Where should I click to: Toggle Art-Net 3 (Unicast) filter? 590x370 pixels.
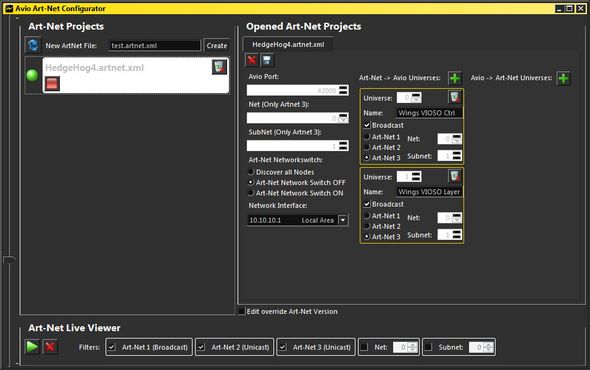click(x=283, y=347)
